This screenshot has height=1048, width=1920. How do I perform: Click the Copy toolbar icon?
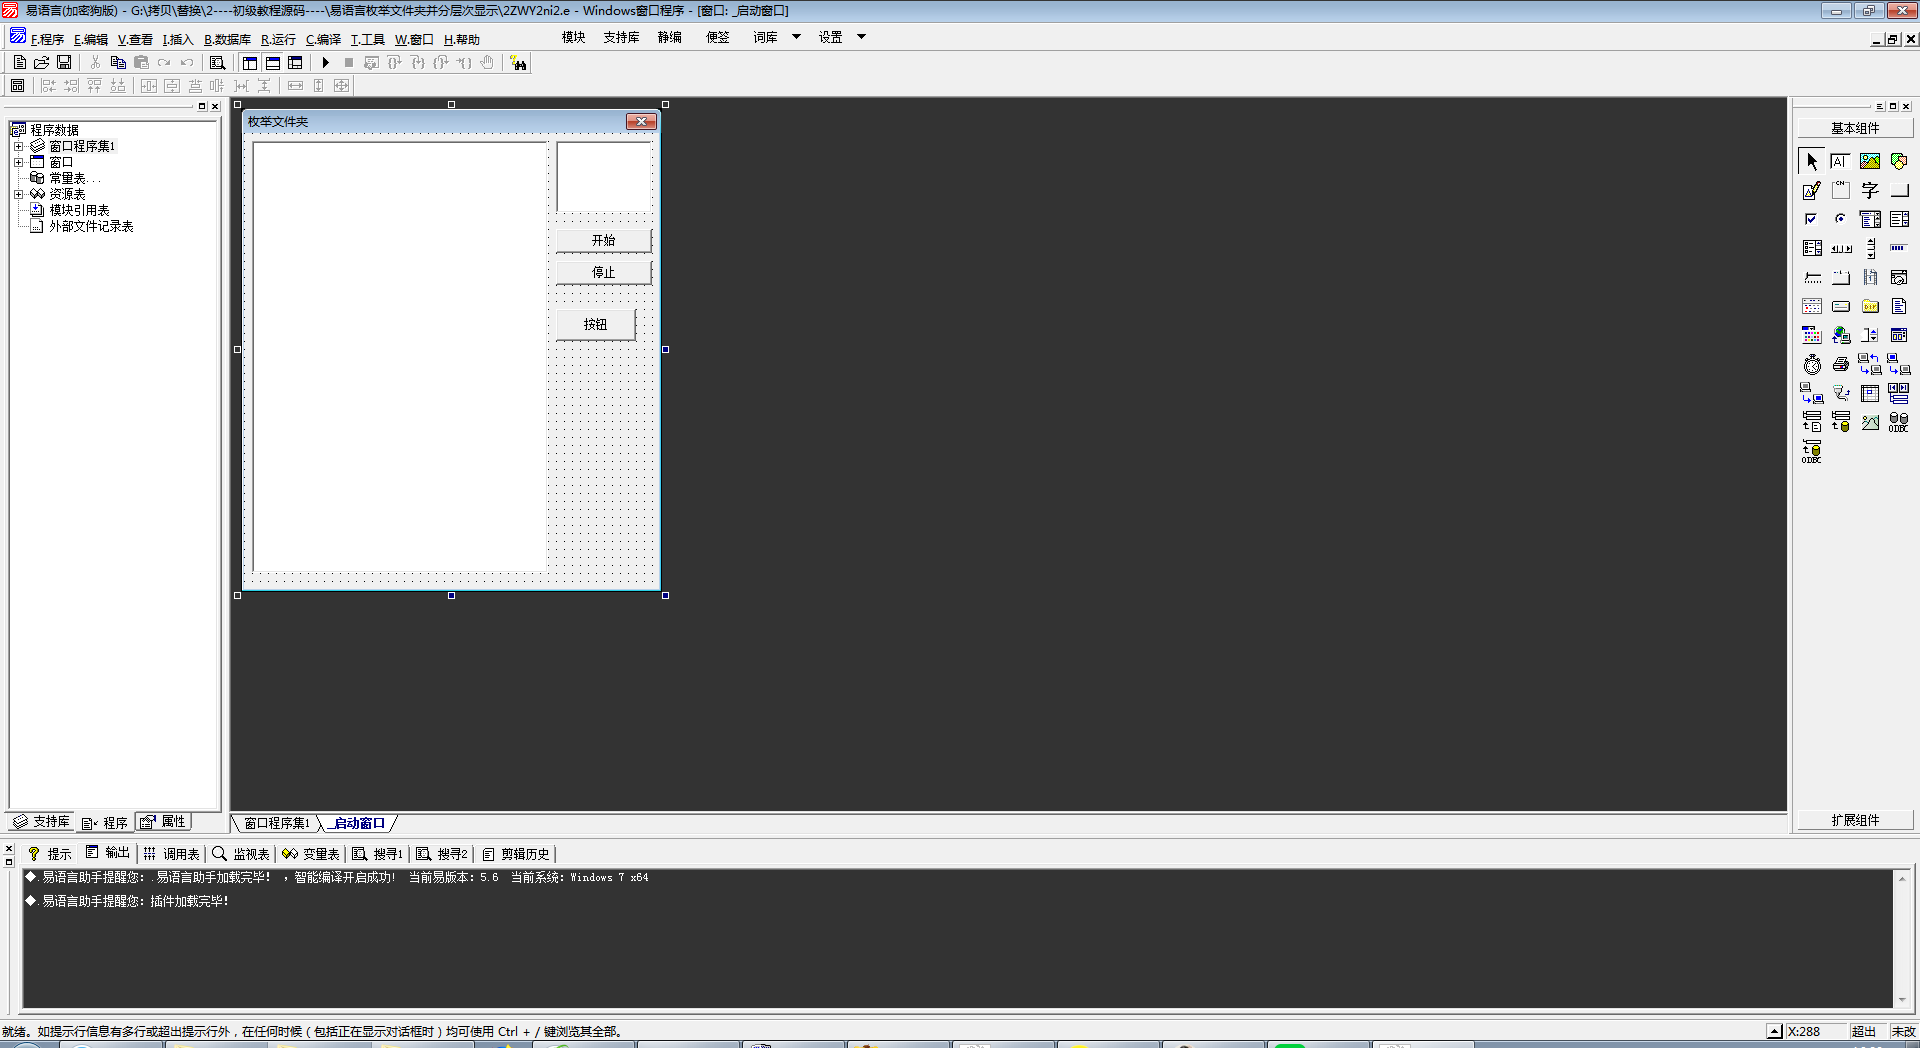[118, 62]
